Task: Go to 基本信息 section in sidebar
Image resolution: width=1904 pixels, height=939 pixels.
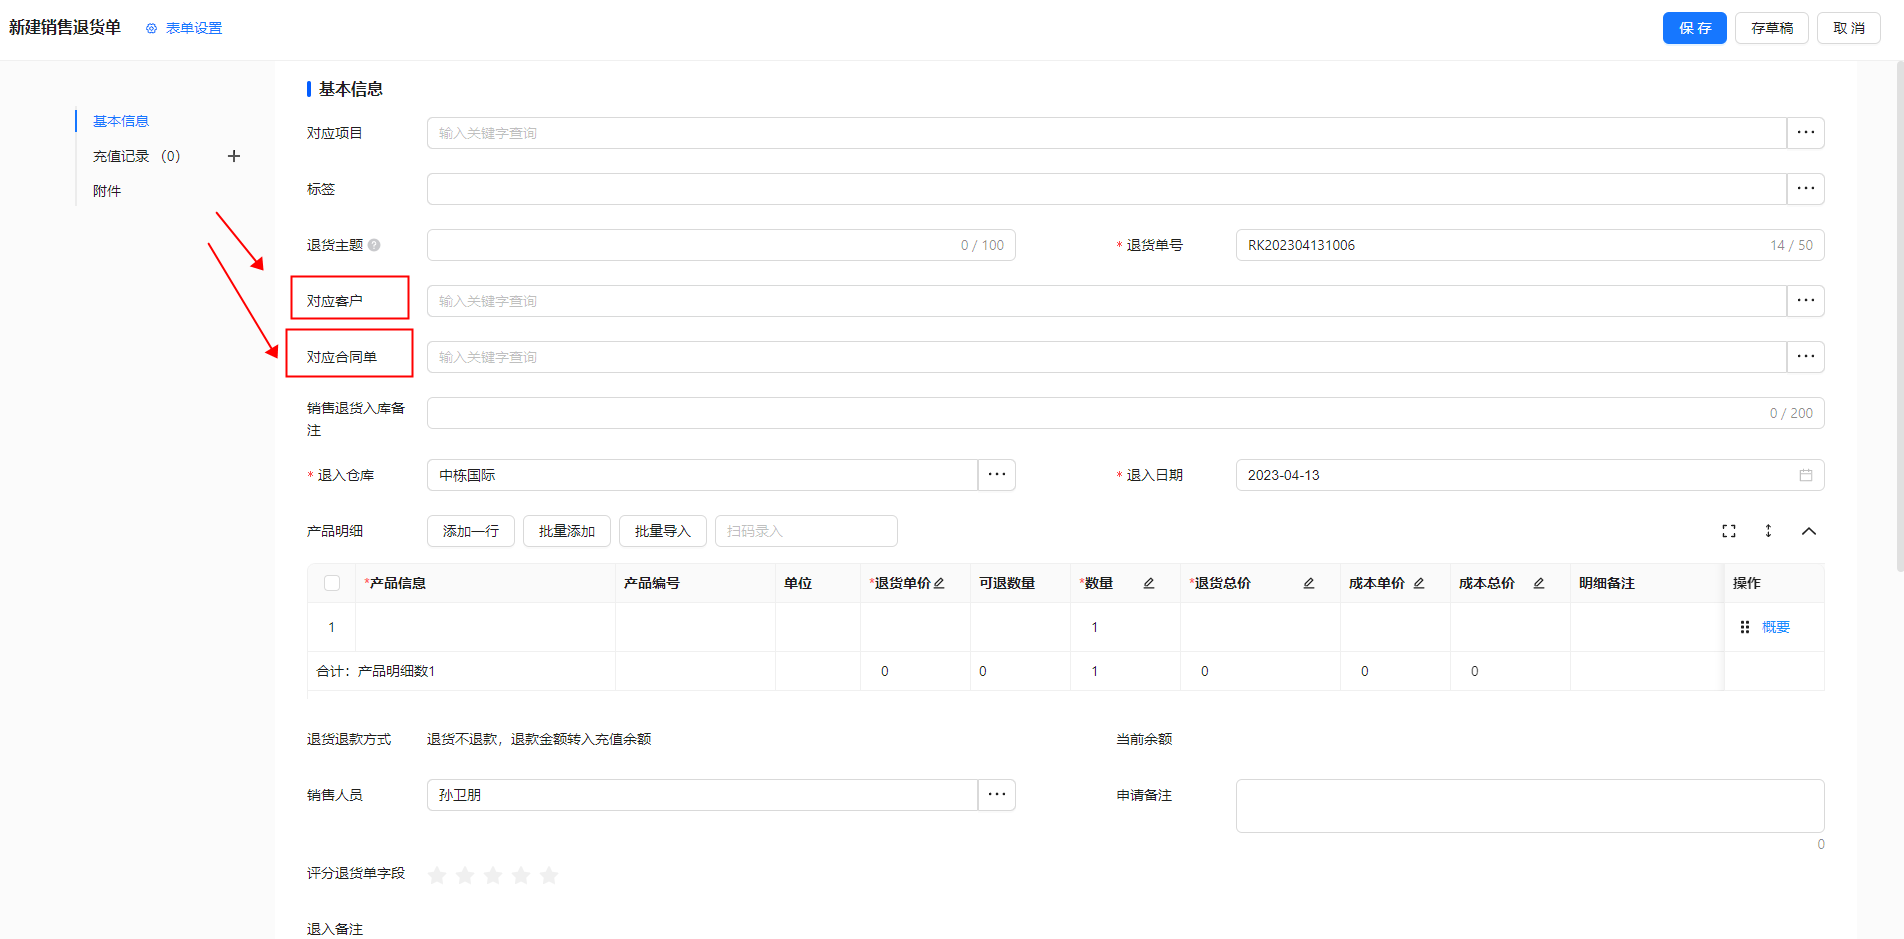Action: (121, 121)
